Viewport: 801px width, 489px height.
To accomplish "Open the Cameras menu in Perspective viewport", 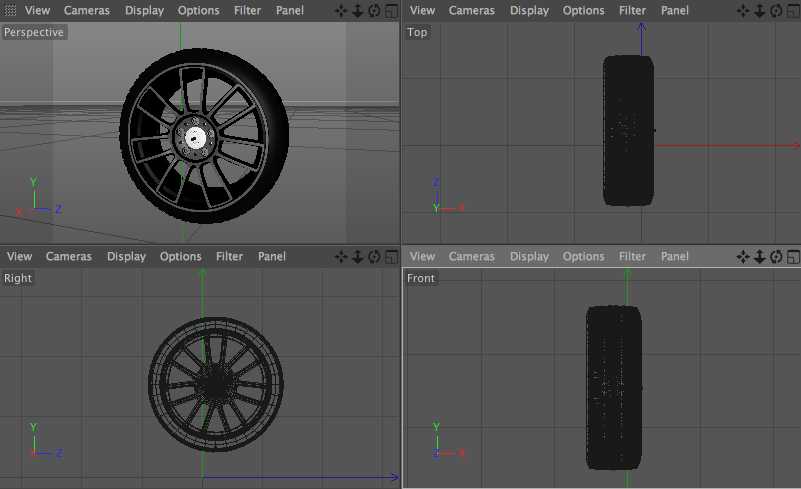I will point(87,10).
